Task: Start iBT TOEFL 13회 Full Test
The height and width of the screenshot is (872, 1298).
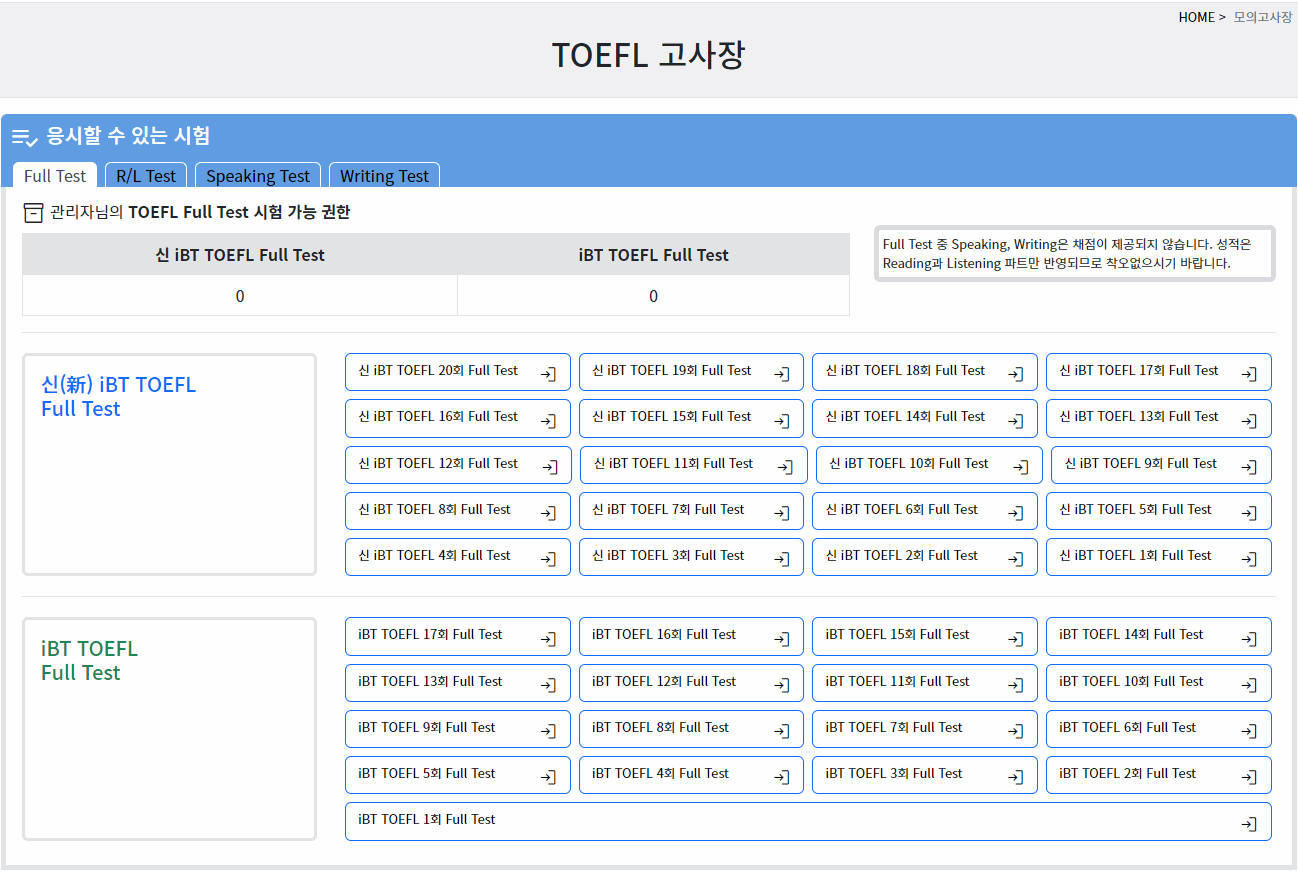Action: [458, 683]
